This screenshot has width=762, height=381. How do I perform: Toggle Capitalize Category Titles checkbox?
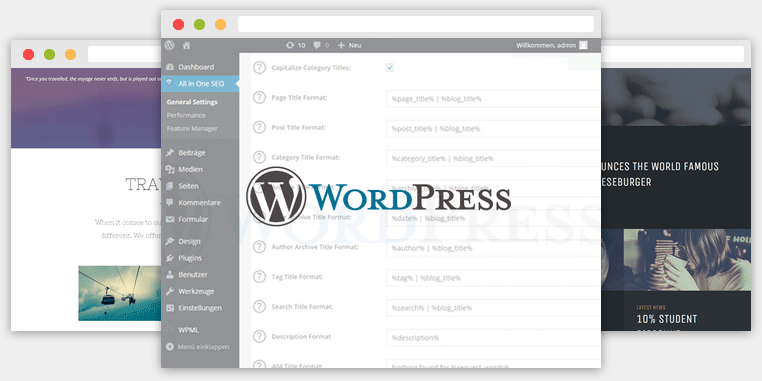click(x=390, y=68)
